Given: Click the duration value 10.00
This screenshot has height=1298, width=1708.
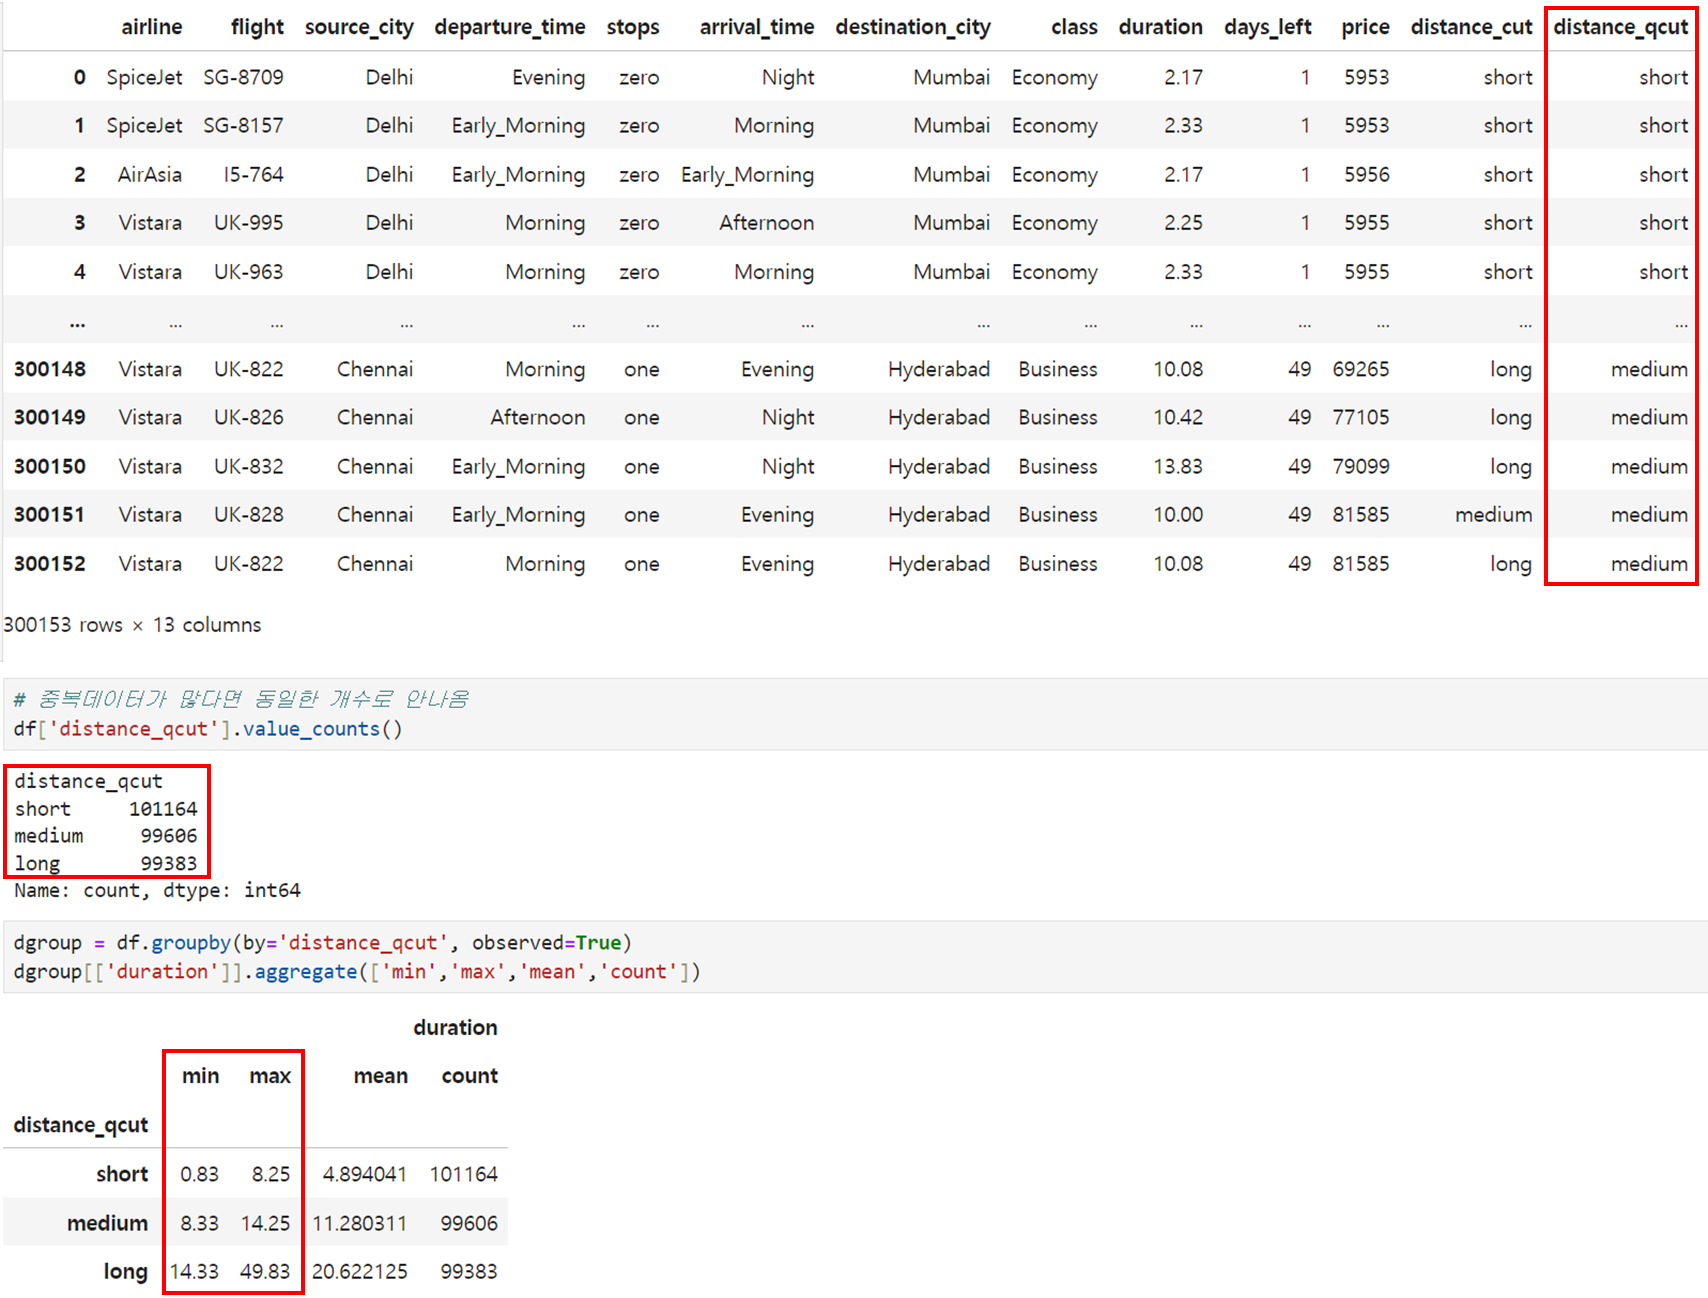Looking at the screenshot, I should (x=1178, y=514).
